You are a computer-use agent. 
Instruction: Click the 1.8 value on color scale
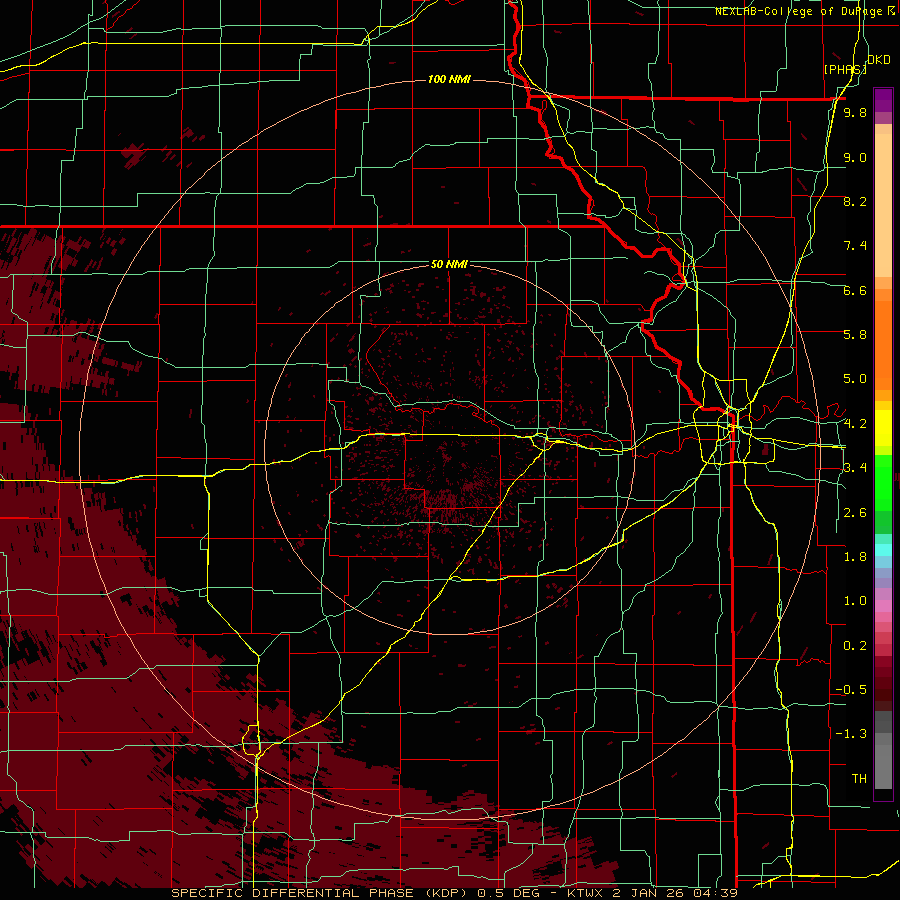(x=855, y=557)
